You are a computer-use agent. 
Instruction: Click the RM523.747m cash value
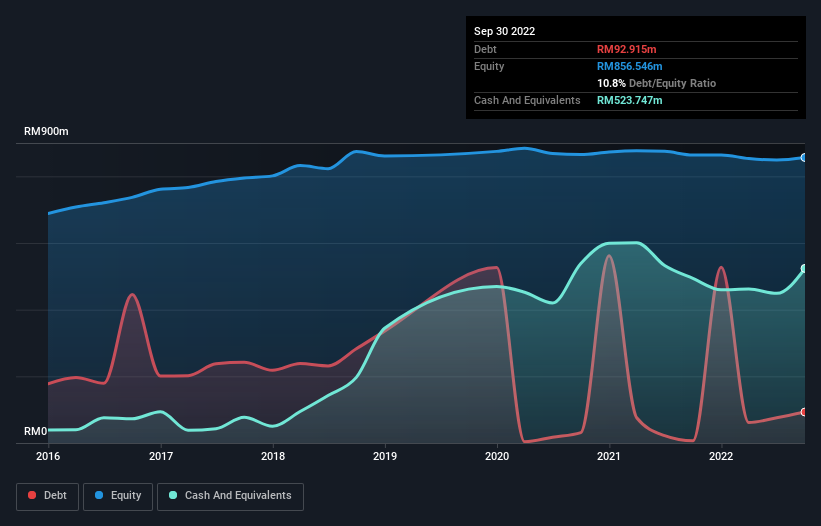629,100
